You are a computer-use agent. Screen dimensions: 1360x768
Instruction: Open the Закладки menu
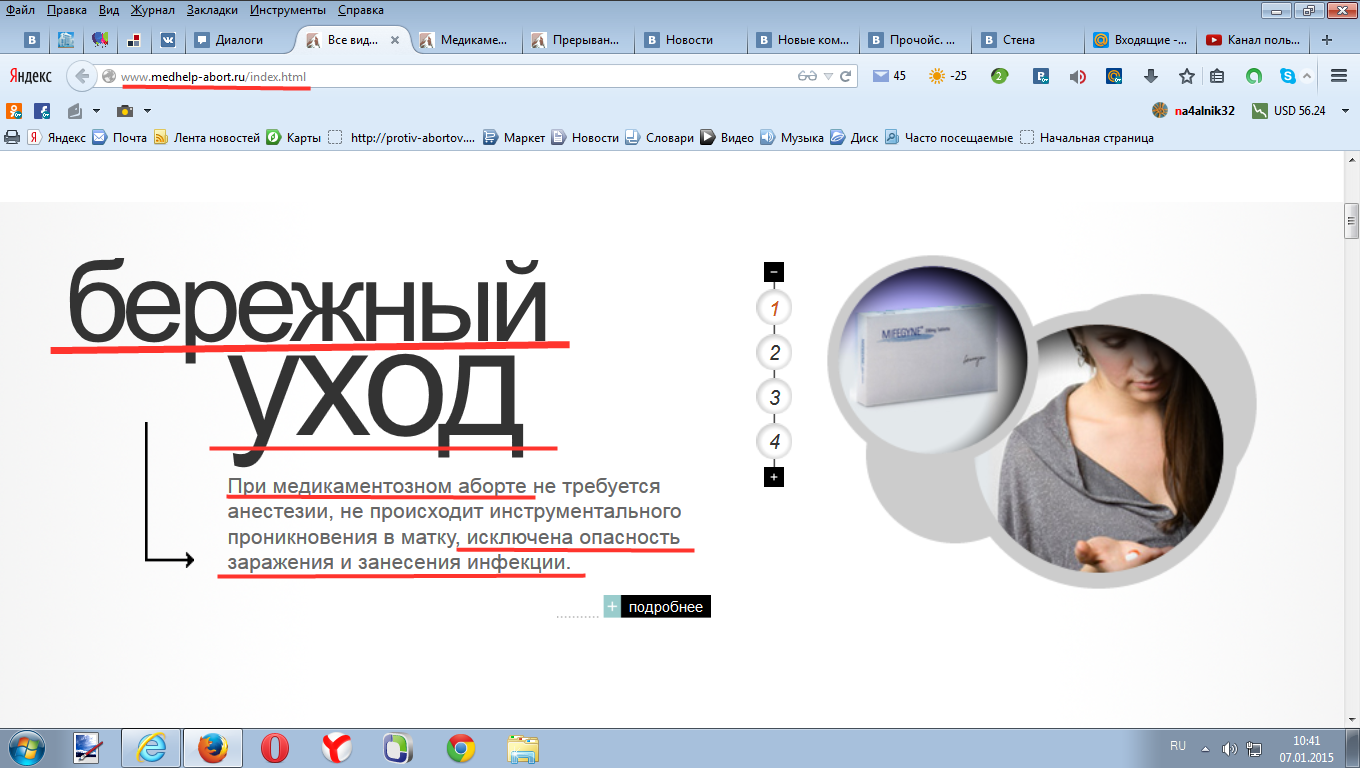pyautogui.click(x=213, y=10)
